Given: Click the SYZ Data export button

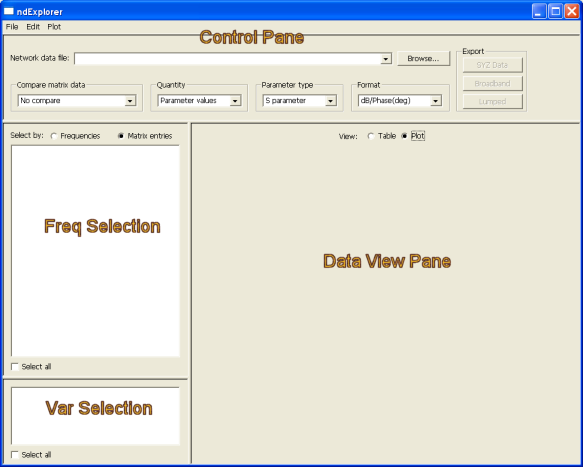Looking at the screenshot, I should point(493,65).
